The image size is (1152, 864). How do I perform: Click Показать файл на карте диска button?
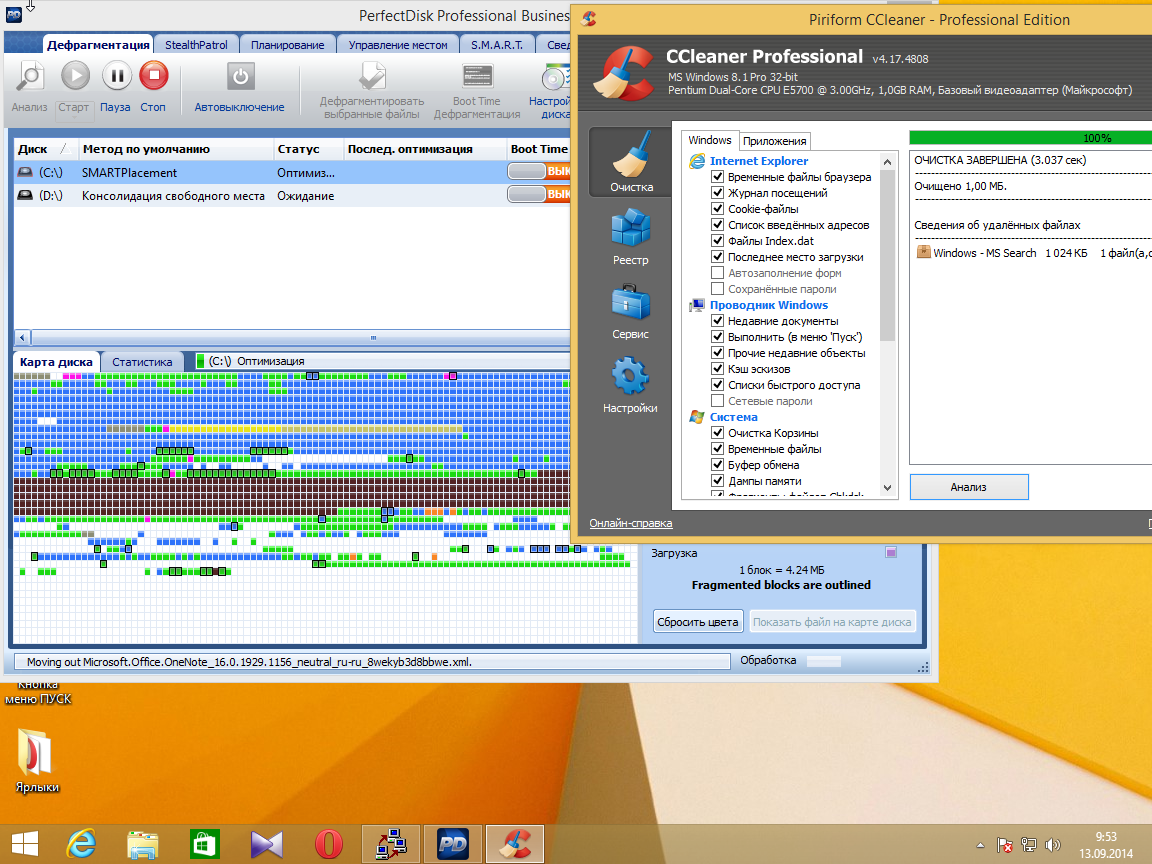point(832,622)
